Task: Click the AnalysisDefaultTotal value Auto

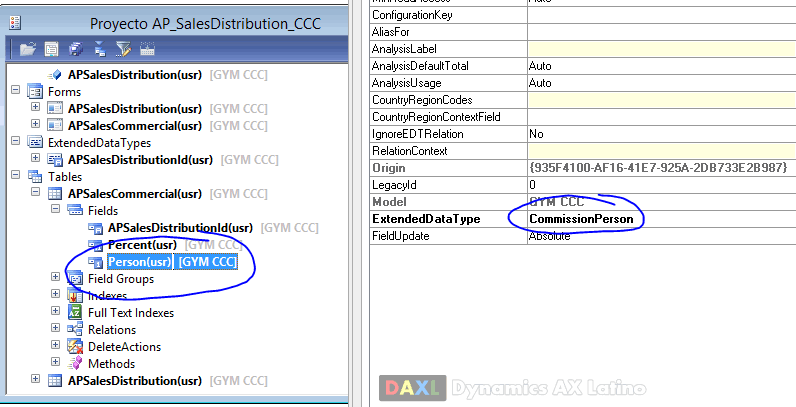Action: (661, 66)
